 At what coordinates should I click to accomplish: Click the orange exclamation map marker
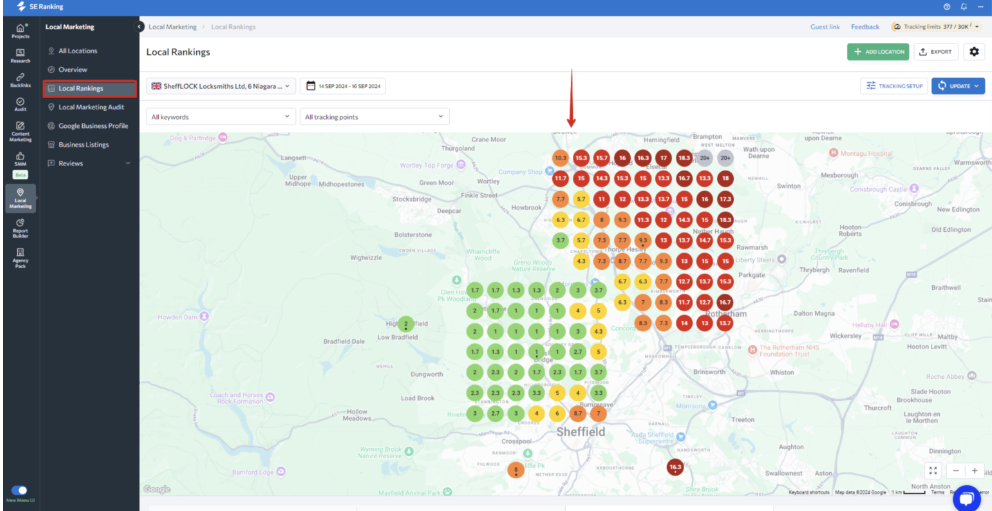click(x=516, y=470)
